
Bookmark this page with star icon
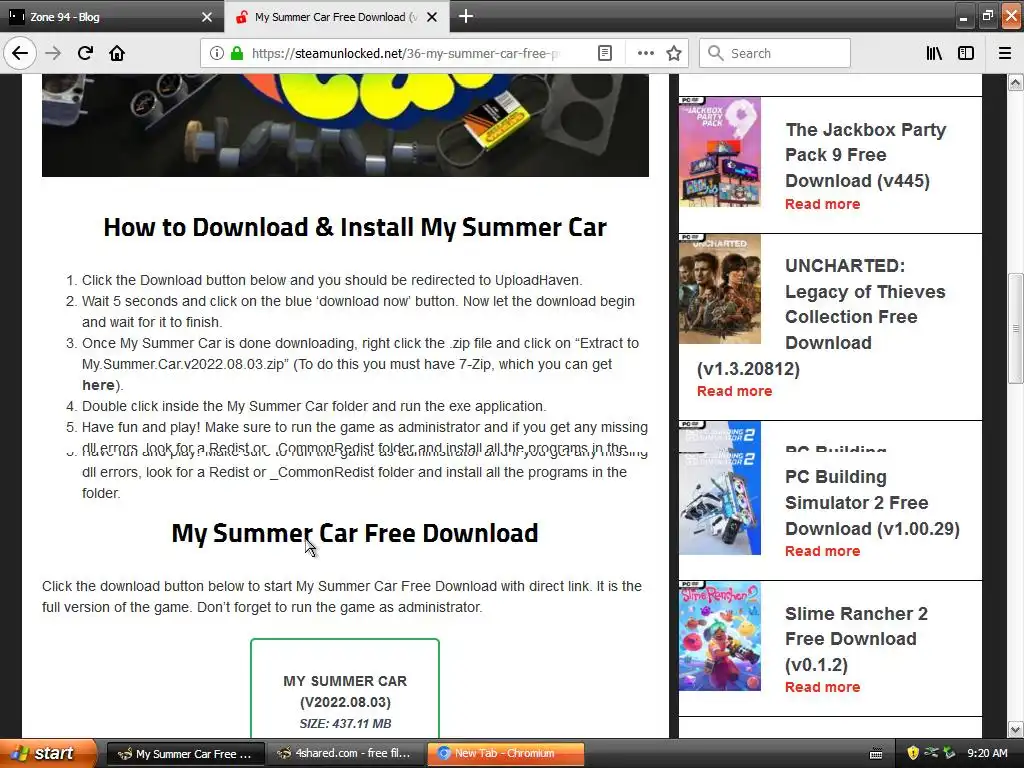pos(674,53)
